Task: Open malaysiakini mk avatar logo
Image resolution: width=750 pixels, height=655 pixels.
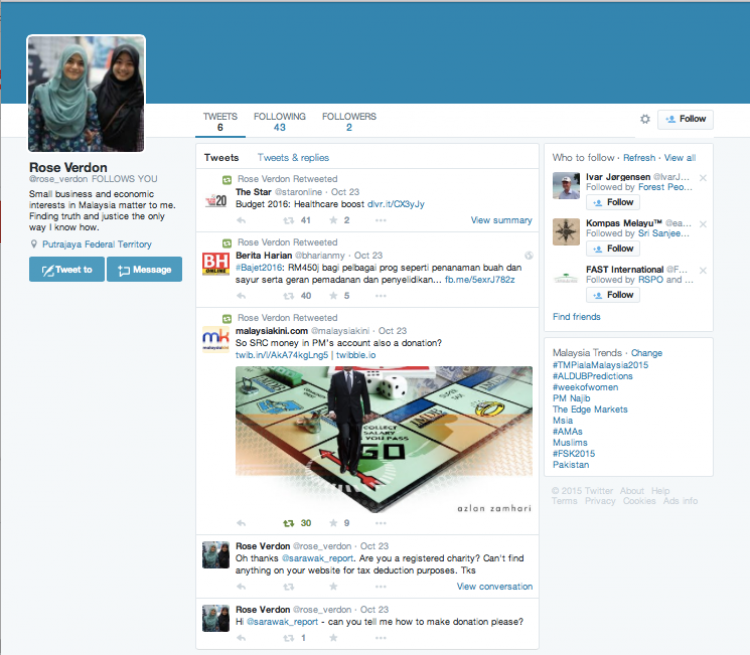Action: [x=216, y=339]
